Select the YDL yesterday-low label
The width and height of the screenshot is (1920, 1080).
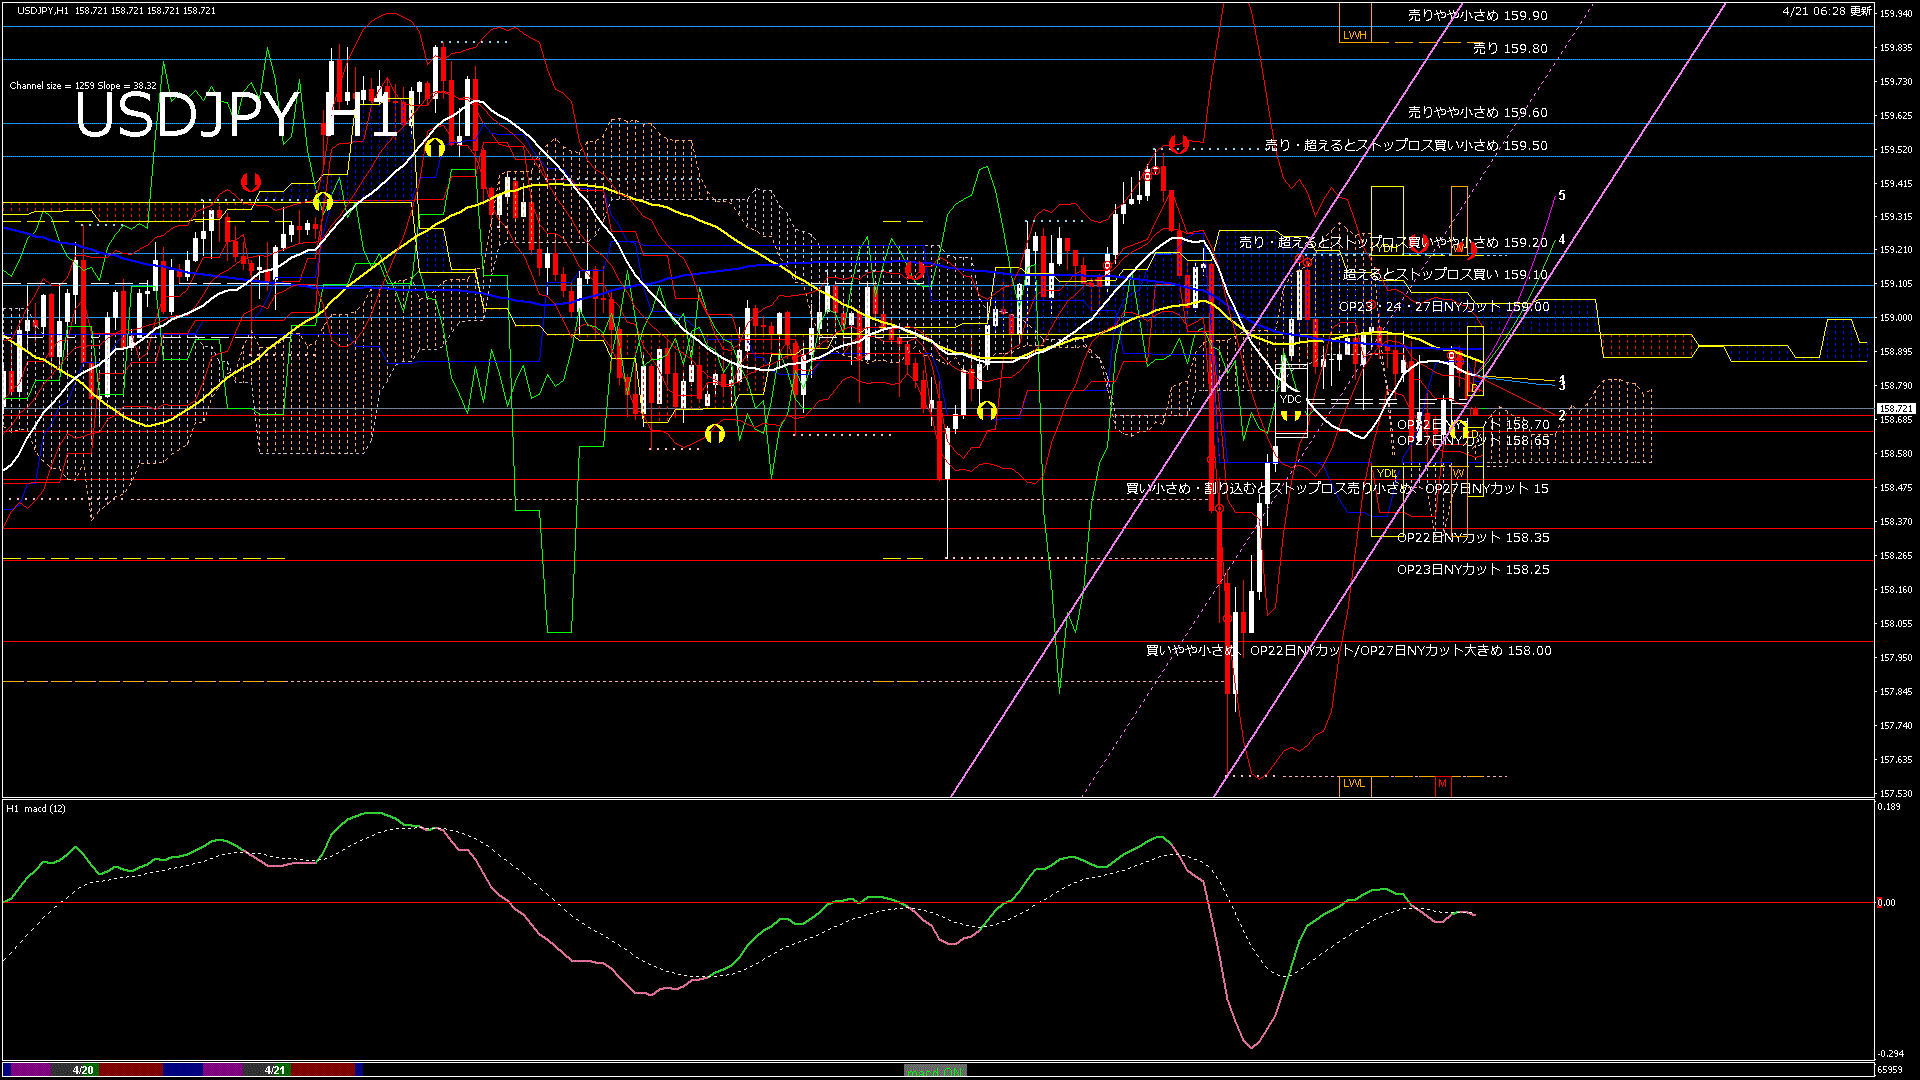coord(1387,473)
